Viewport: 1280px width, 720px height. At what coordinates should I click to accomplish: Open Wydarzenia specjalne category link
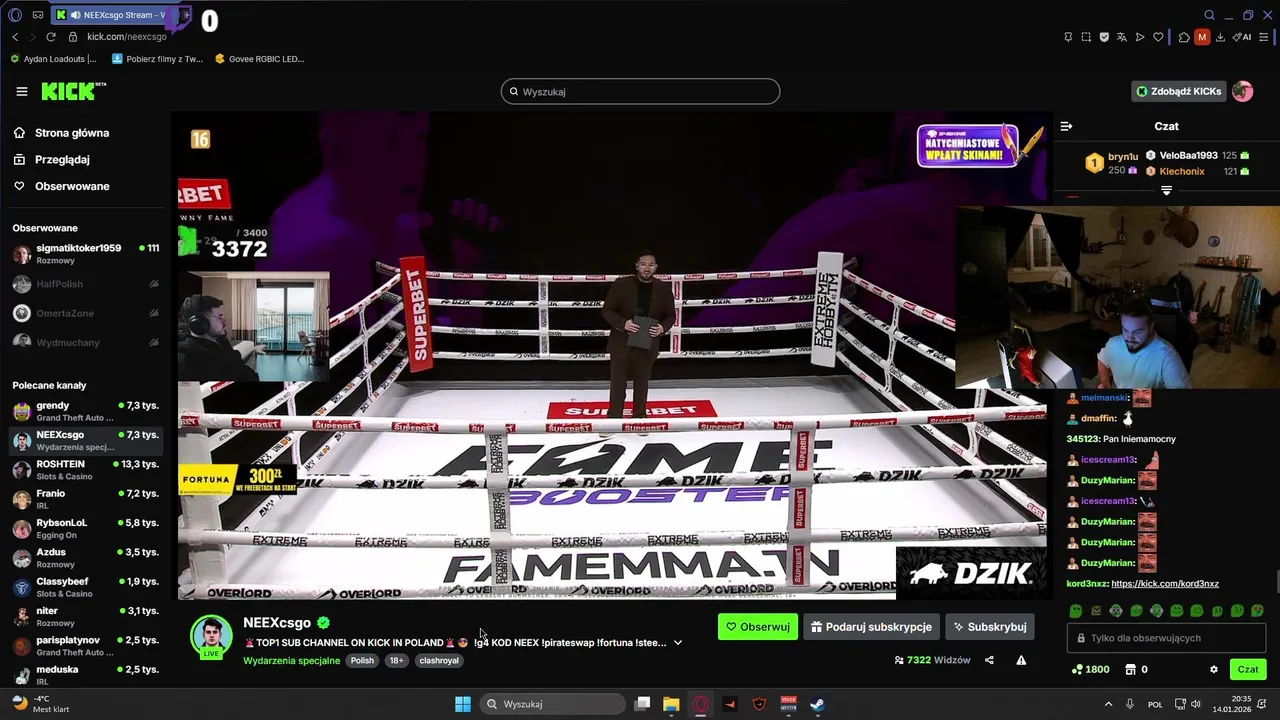tap(291, 660)
